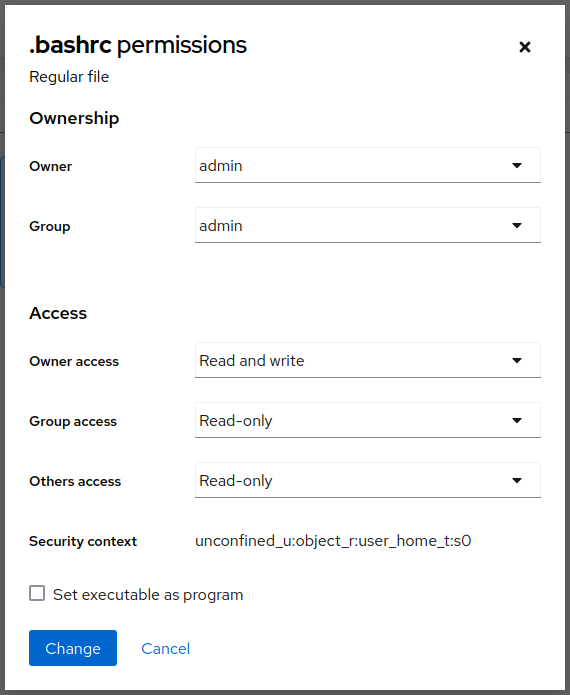Viewport: 570px width, 695px height.
Task: Select the security context value text
Action: click(333, 541)
